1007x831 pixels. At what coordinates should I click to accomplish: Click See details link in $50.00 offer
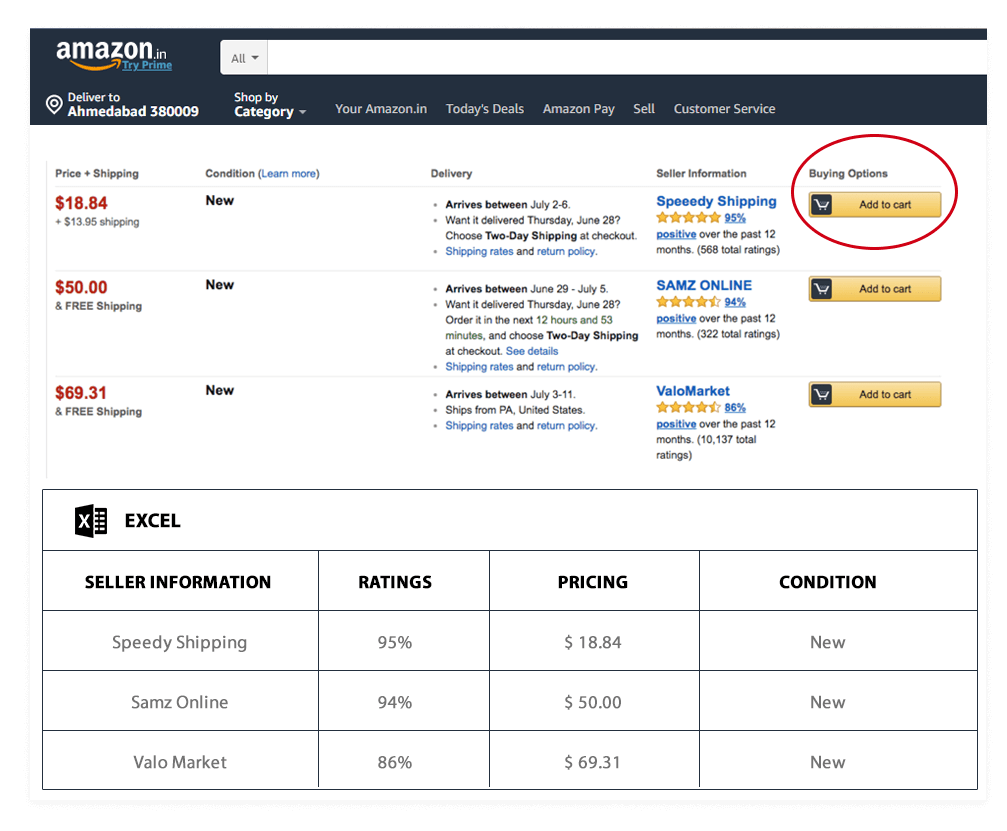(532, 351)
